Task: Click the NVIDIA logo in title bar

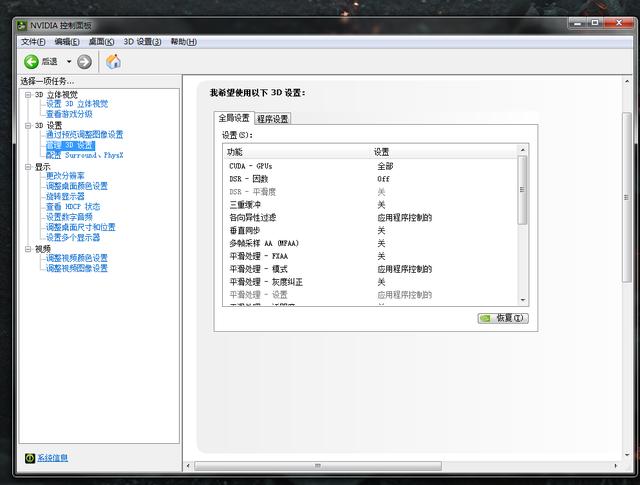Action: coord(22,26)
